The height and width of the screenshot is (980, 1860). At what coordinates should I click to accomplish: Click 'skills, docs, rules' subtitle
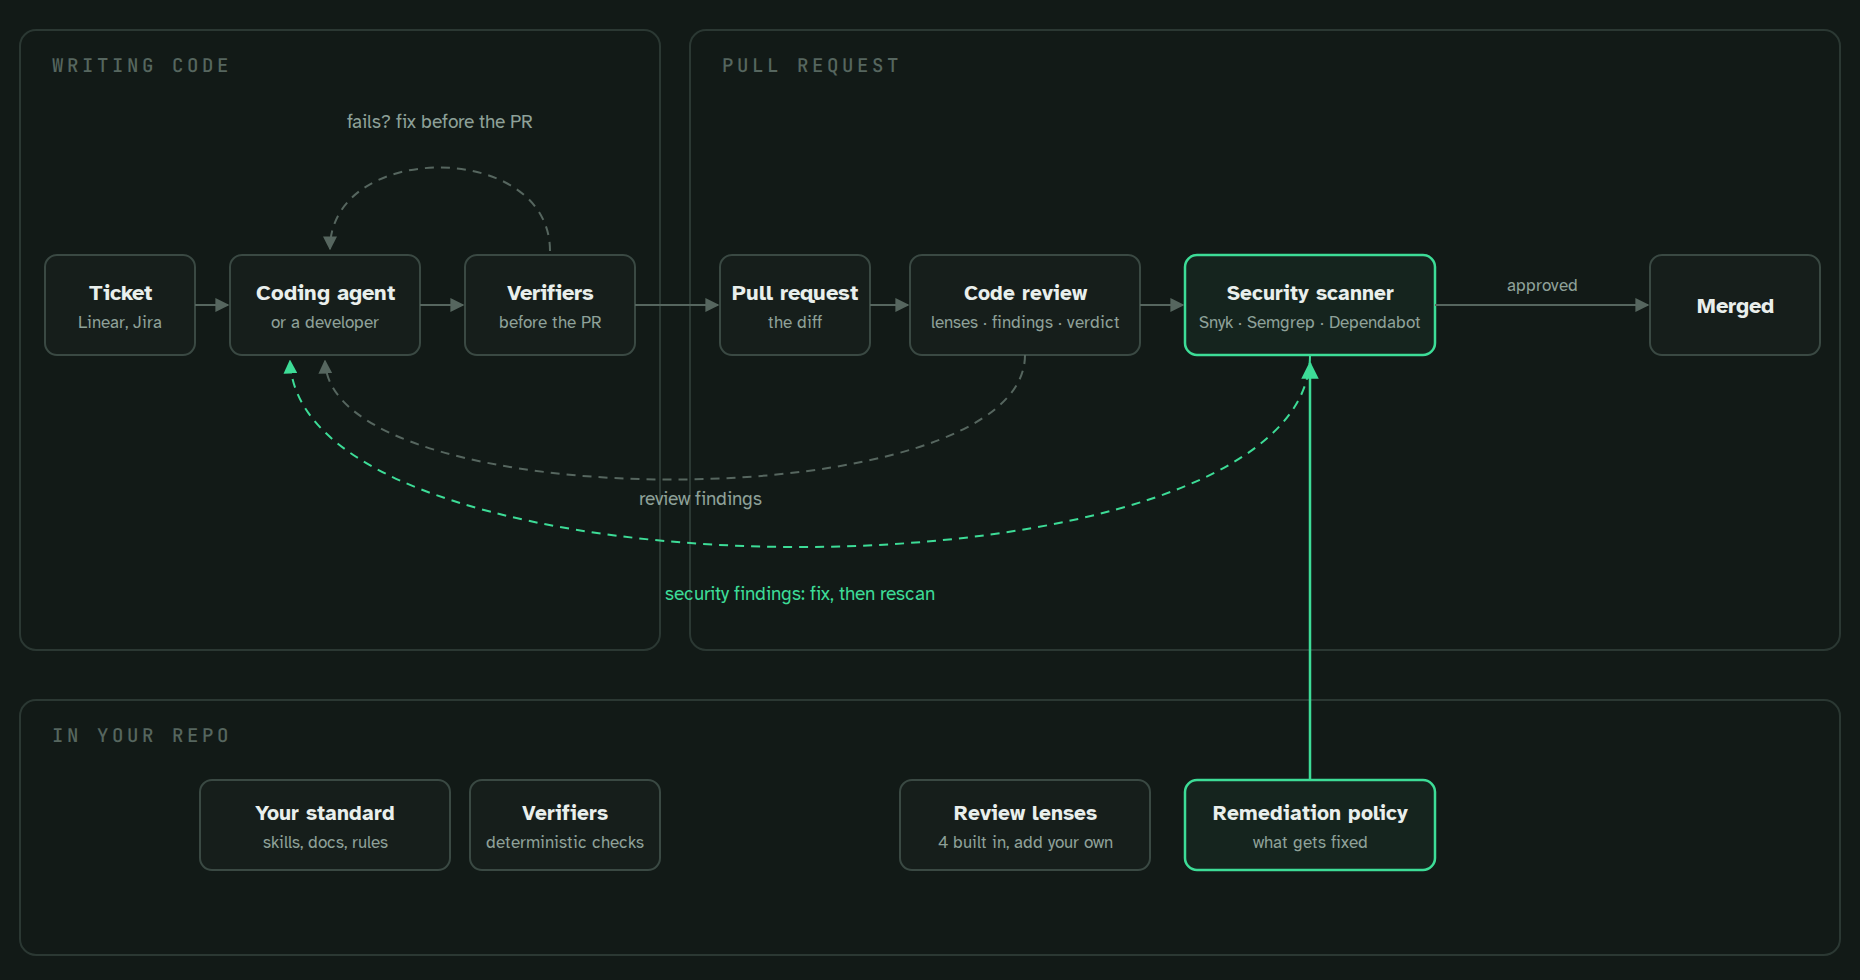[325, 842]
